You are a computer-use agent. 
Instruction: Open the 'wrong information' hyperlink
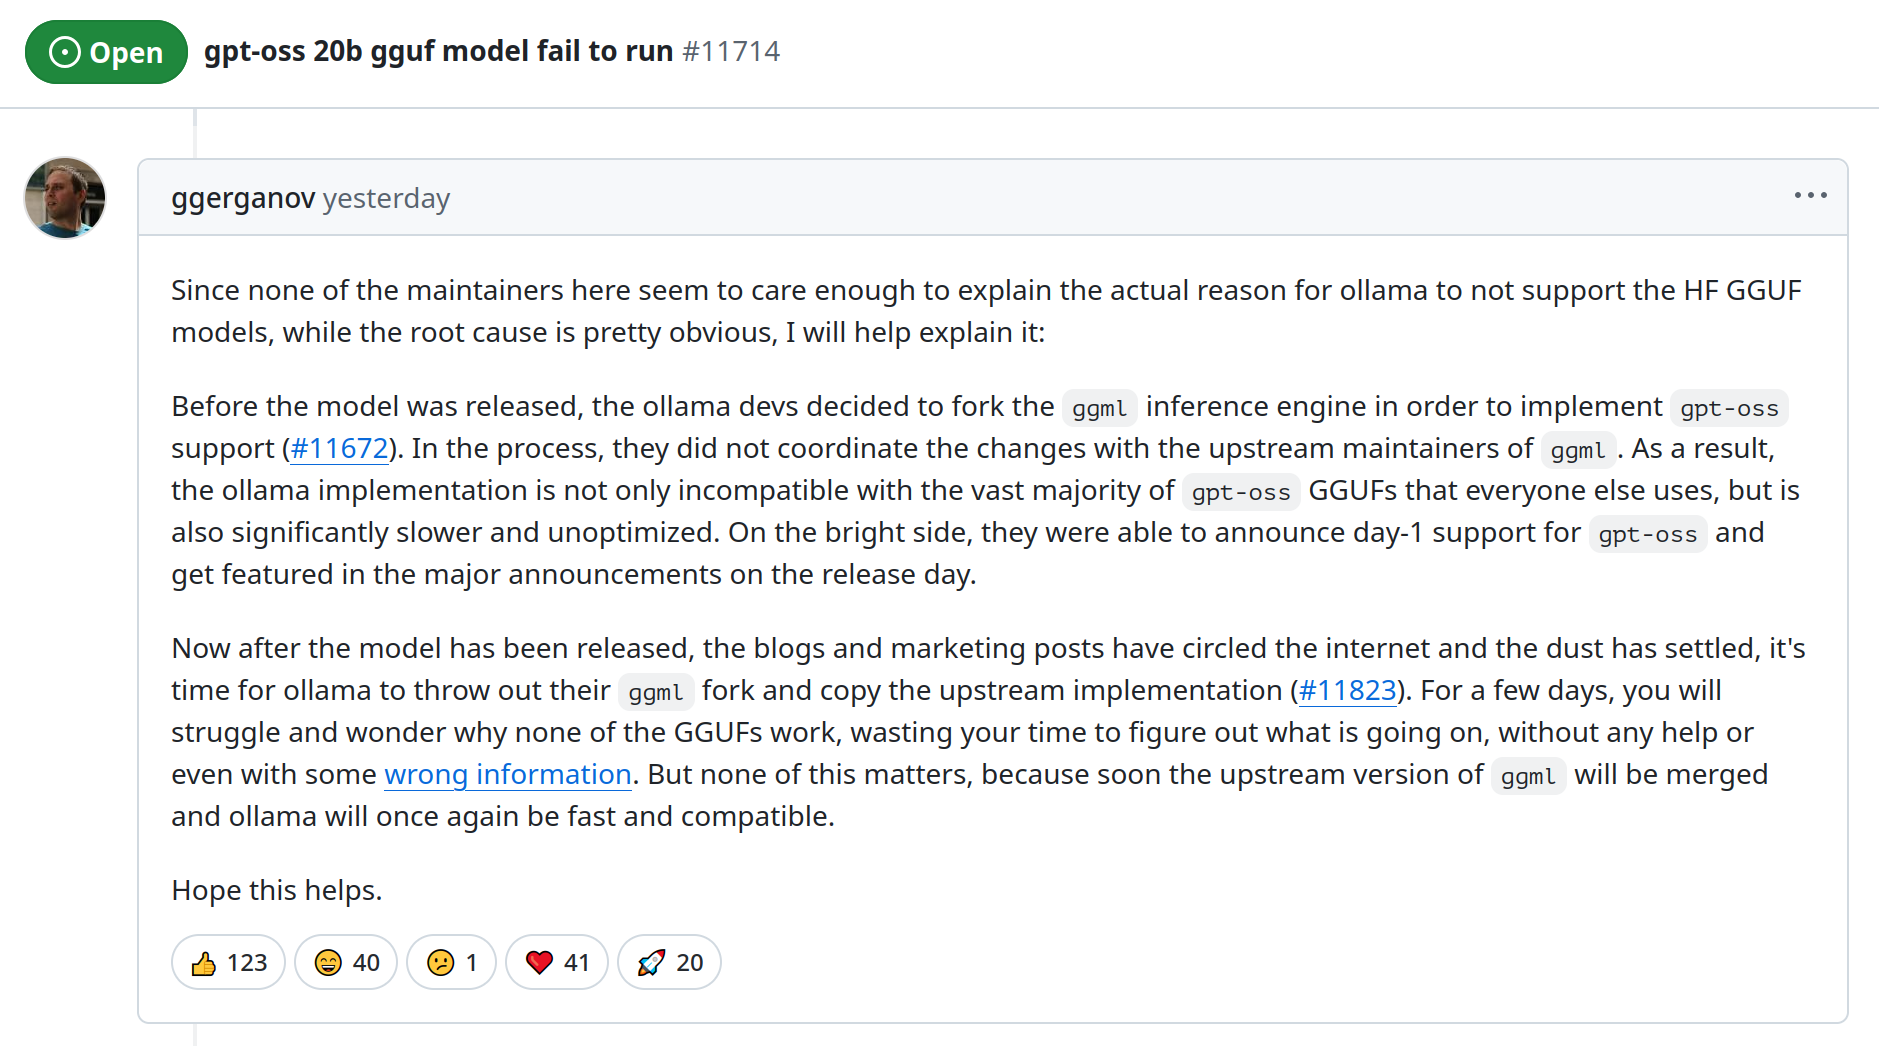(508, 774)
